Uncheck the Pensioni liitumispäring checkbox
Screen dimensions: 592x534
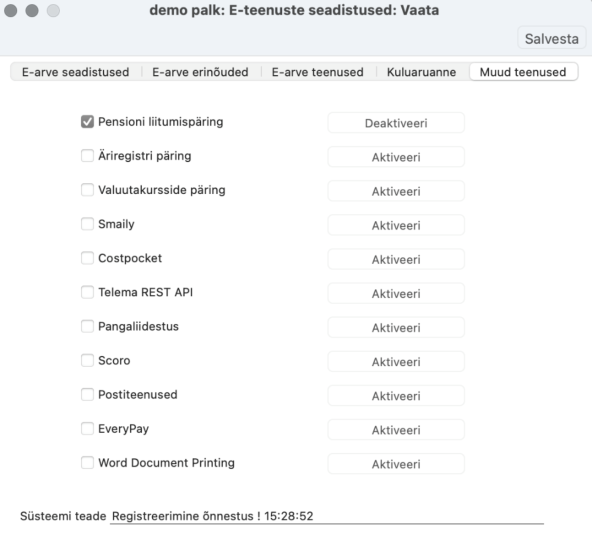(87, 122)
